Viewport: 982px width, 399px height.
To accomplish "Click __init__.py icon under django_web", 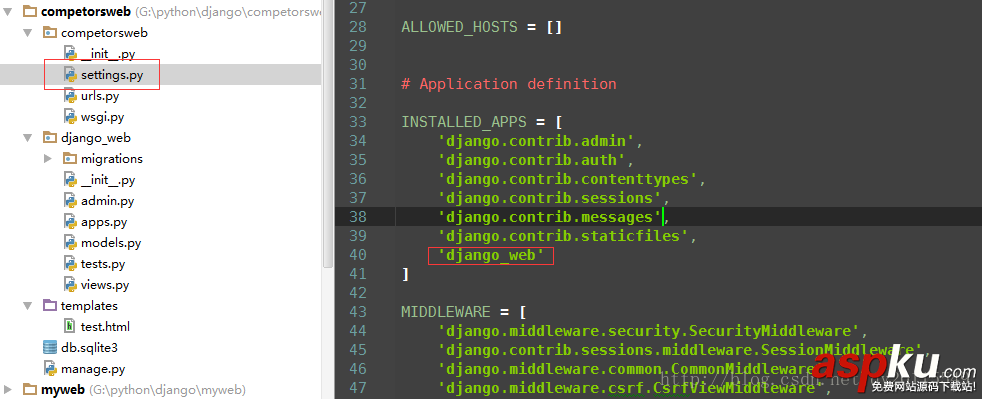I will pos(70,180).
